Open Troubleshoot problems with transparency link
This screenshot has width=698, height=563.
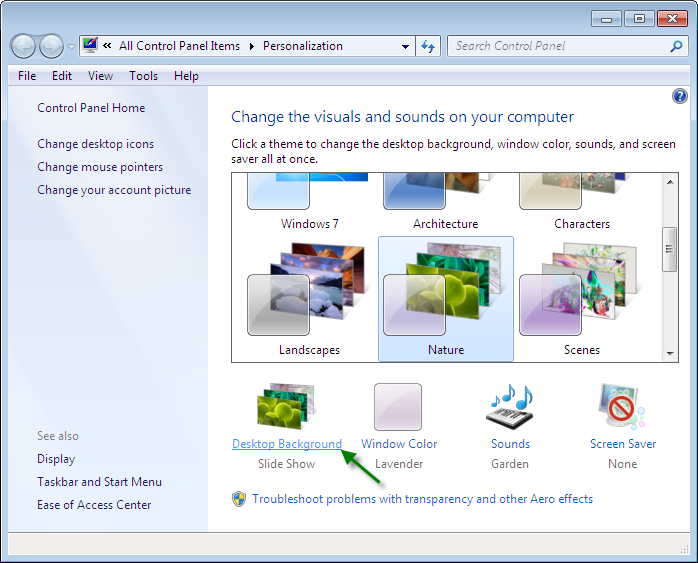422,499
